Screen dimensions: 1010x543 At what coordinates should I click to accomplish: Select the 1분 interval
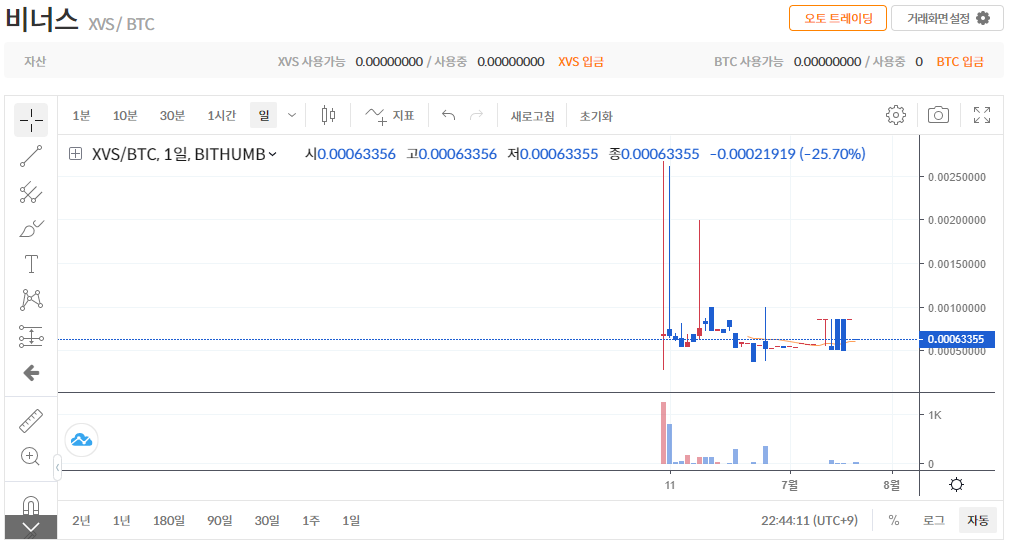(81, 115)
